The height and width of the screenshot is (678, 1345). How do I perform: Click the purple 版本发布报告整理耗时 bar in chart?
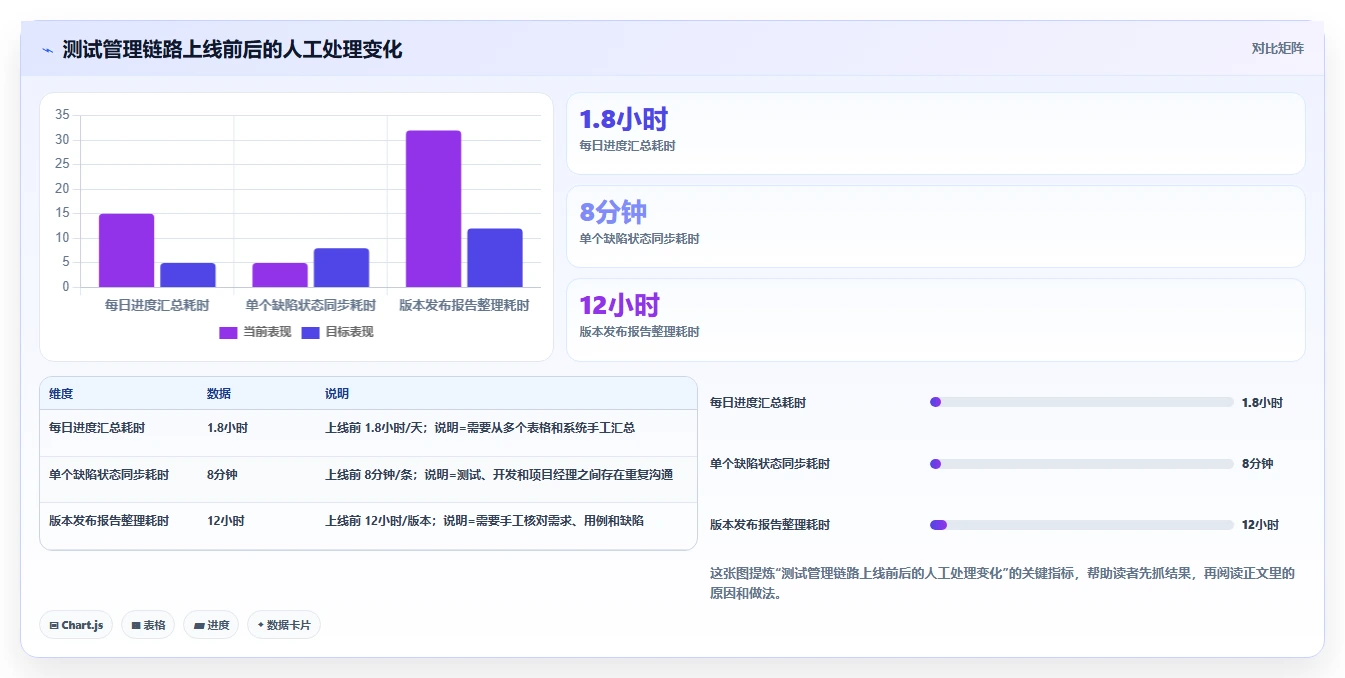(x=433, y=209)
